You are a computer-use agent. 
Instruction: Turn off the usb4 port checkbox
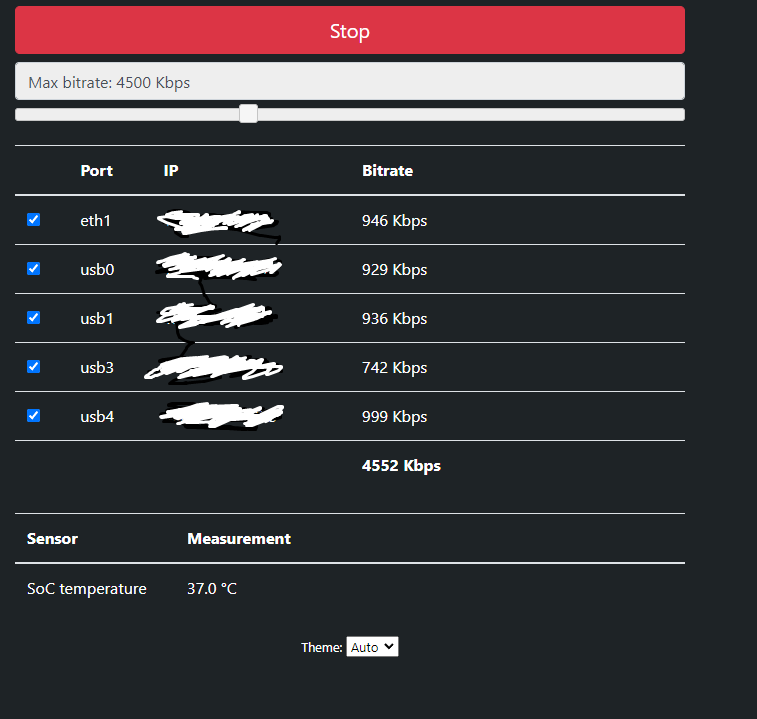pyautogui.click(x=34, y=416)
